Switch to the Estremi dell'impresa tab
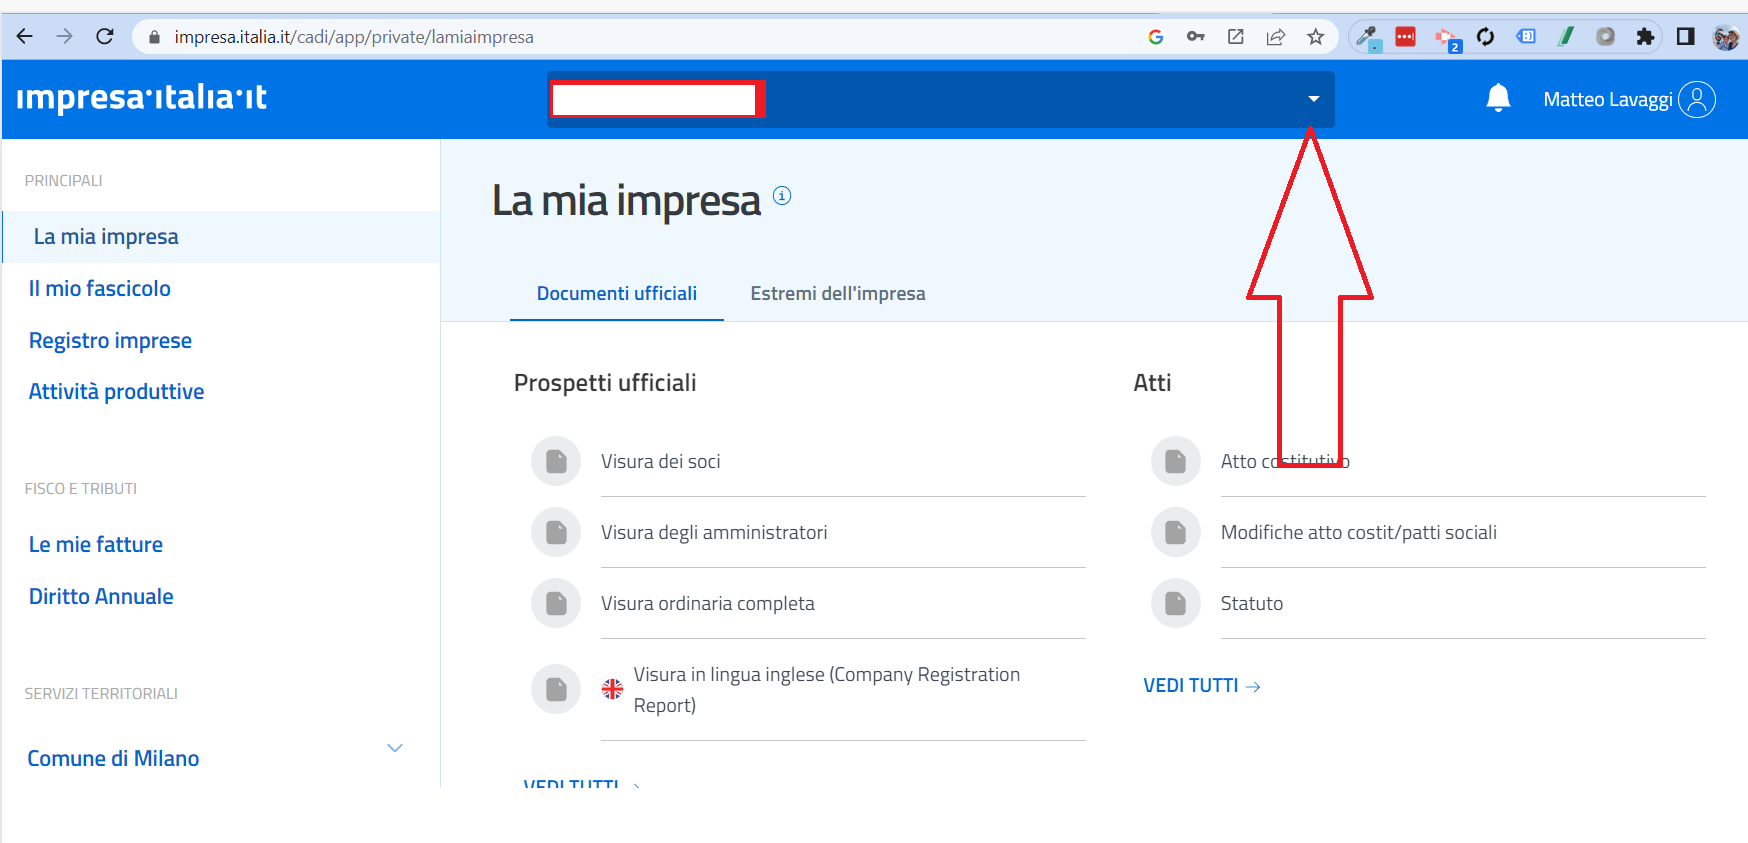The width and height of the screenshot is (1748, 843). coord(837,293)
